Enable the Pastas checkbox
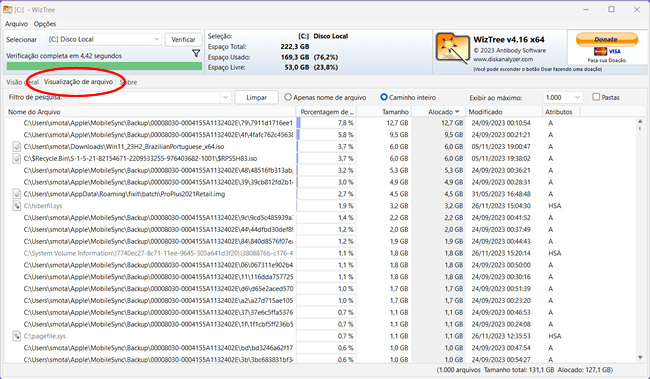Screen dimensions: 650x379 click(596, 97)
